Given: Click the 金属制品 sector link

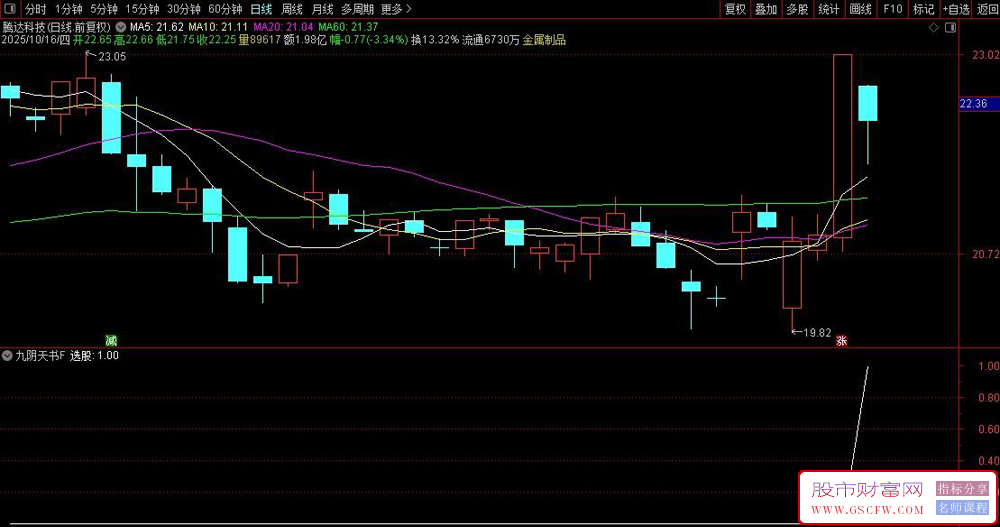Looking at the screenshot, I should click(544, 40).
